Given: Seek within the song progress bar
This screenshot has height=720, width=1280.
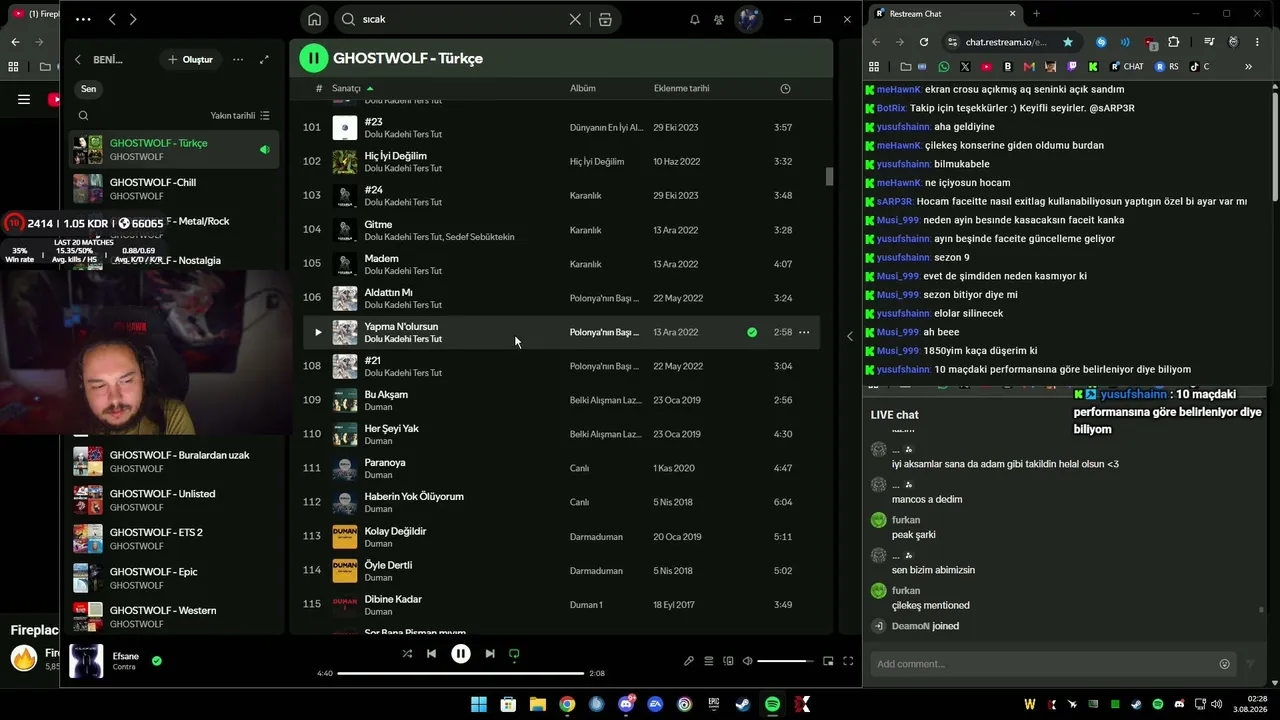Looking at the screenshot, I should tap(460, 673).
